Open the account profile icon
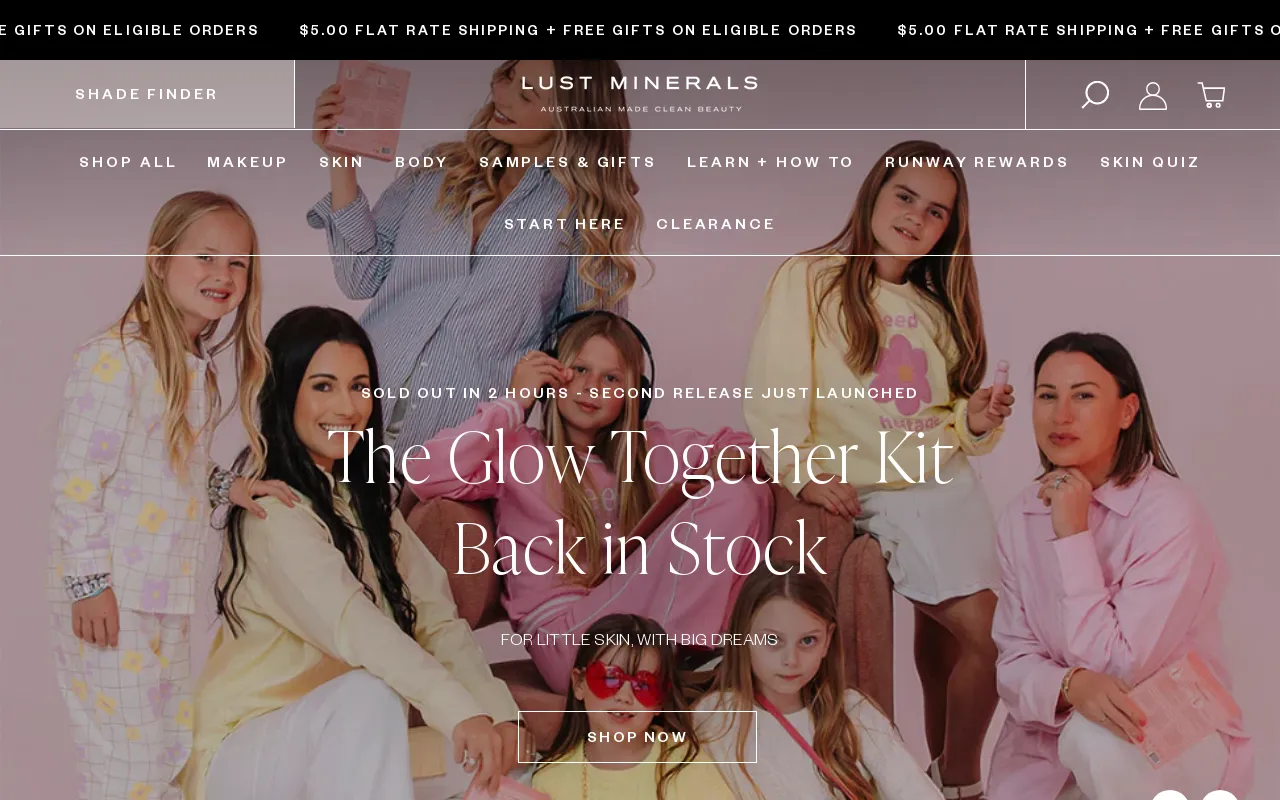The width and height of the screenshot is (1280, 800). (x=1153, y=95)
